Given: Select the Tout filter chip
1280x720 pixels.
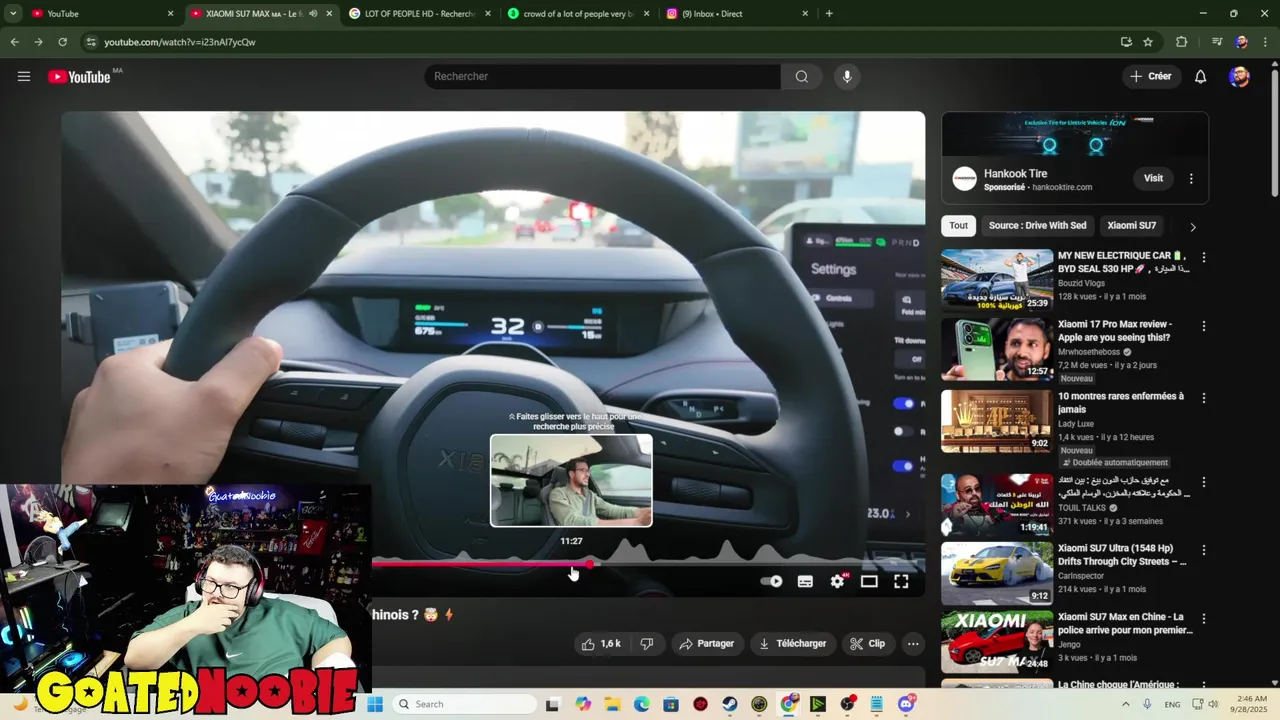Looking at the screenshot, I should tap(959, 226).
